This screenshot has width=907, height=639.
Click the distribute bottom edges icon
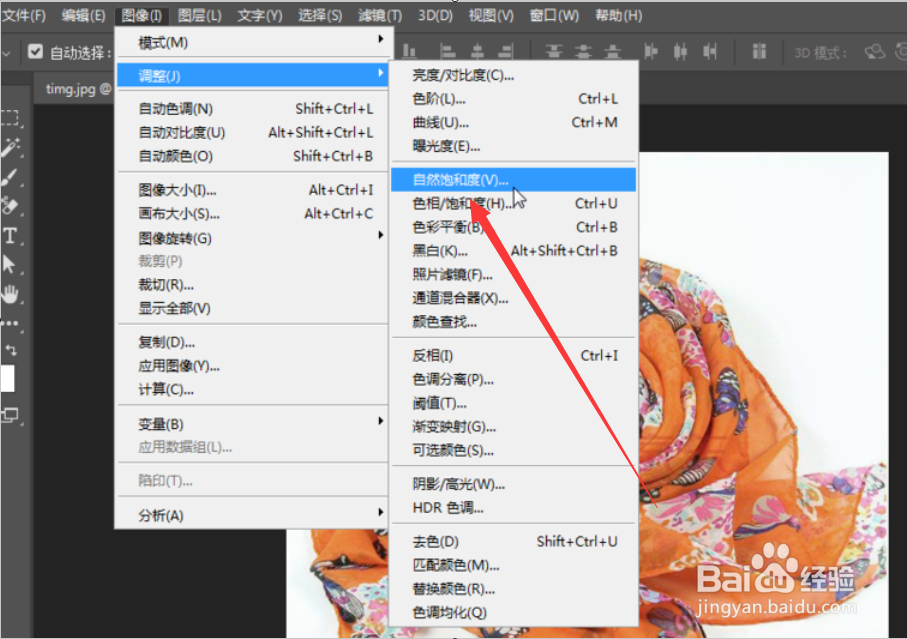tap(613, 52)
